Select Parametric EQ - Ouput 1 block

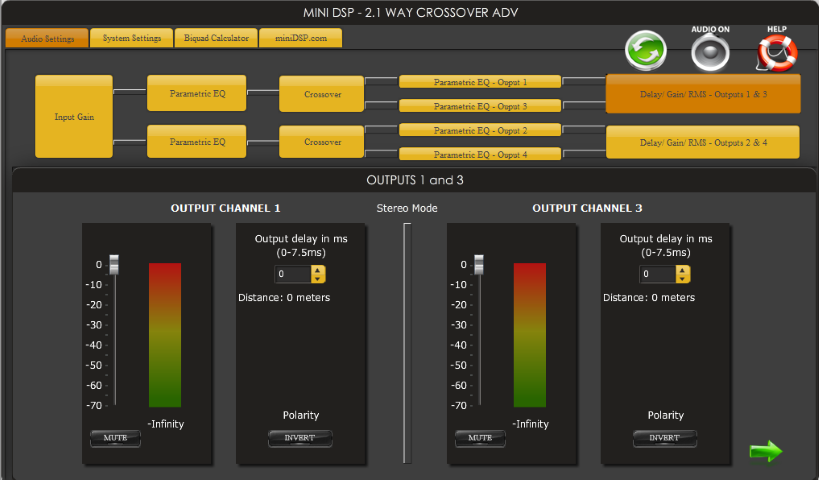(x=480, y=82)
